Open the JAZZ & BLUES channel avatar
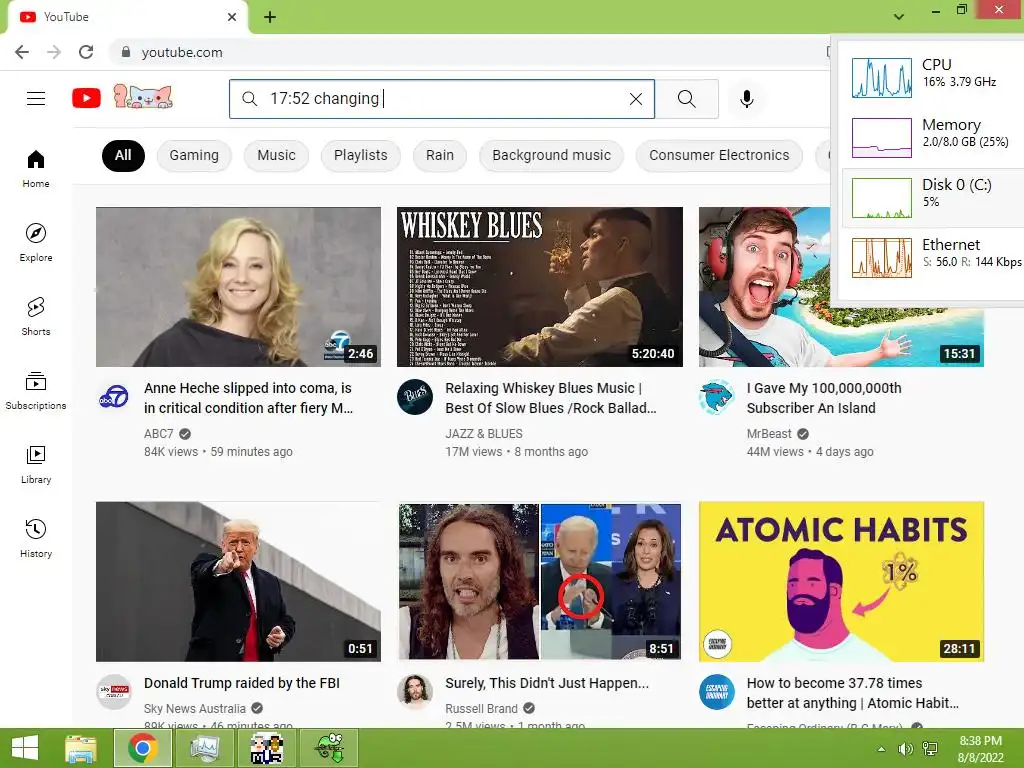This screenshot has height=768, width=1024. tap(415, 396)
